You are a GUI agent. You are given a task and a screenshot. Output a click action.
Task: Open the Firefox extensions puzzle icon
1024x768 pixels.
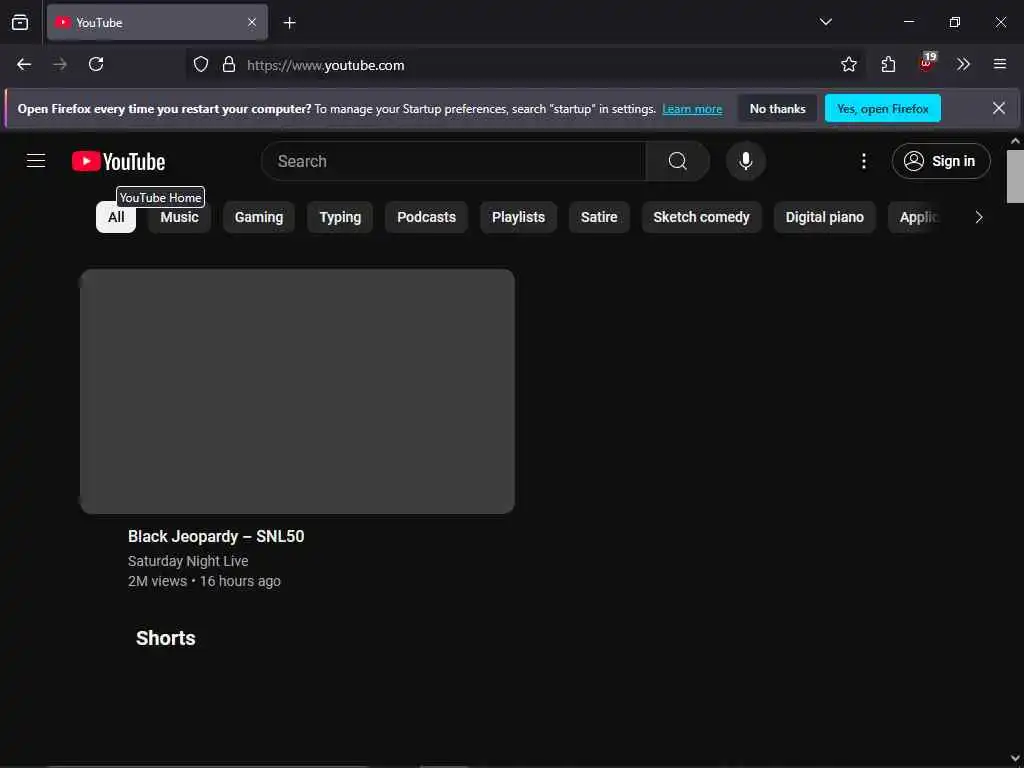(x=888, y=64)
